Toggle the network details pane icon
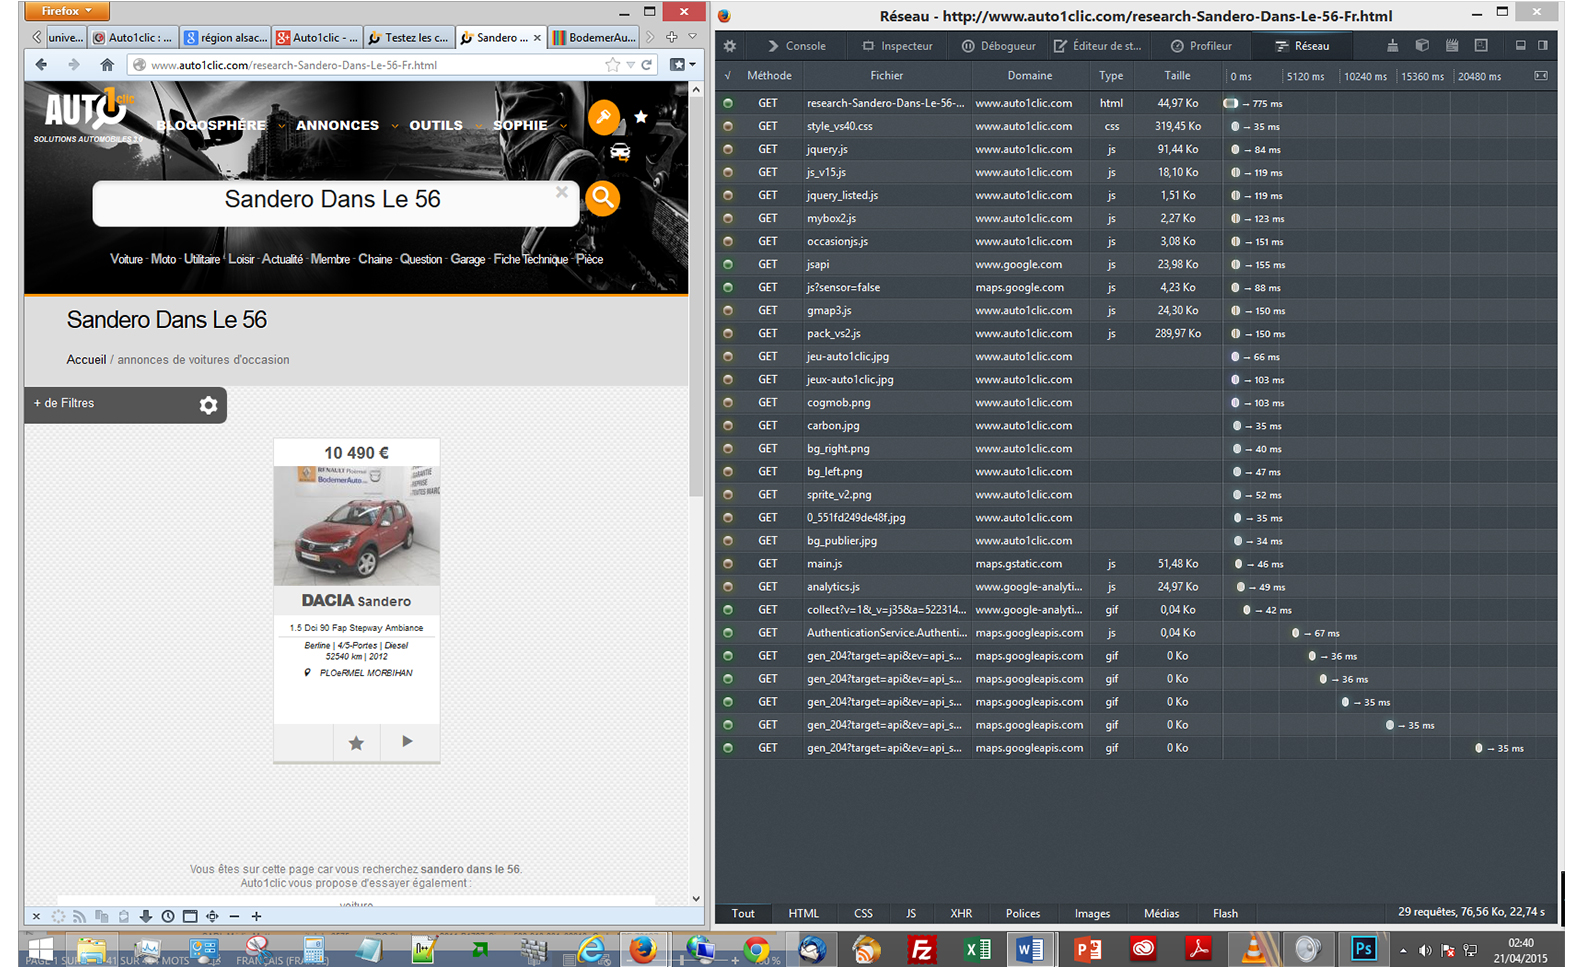The width and height of the screenshot is (1584, 967). 1541,76
